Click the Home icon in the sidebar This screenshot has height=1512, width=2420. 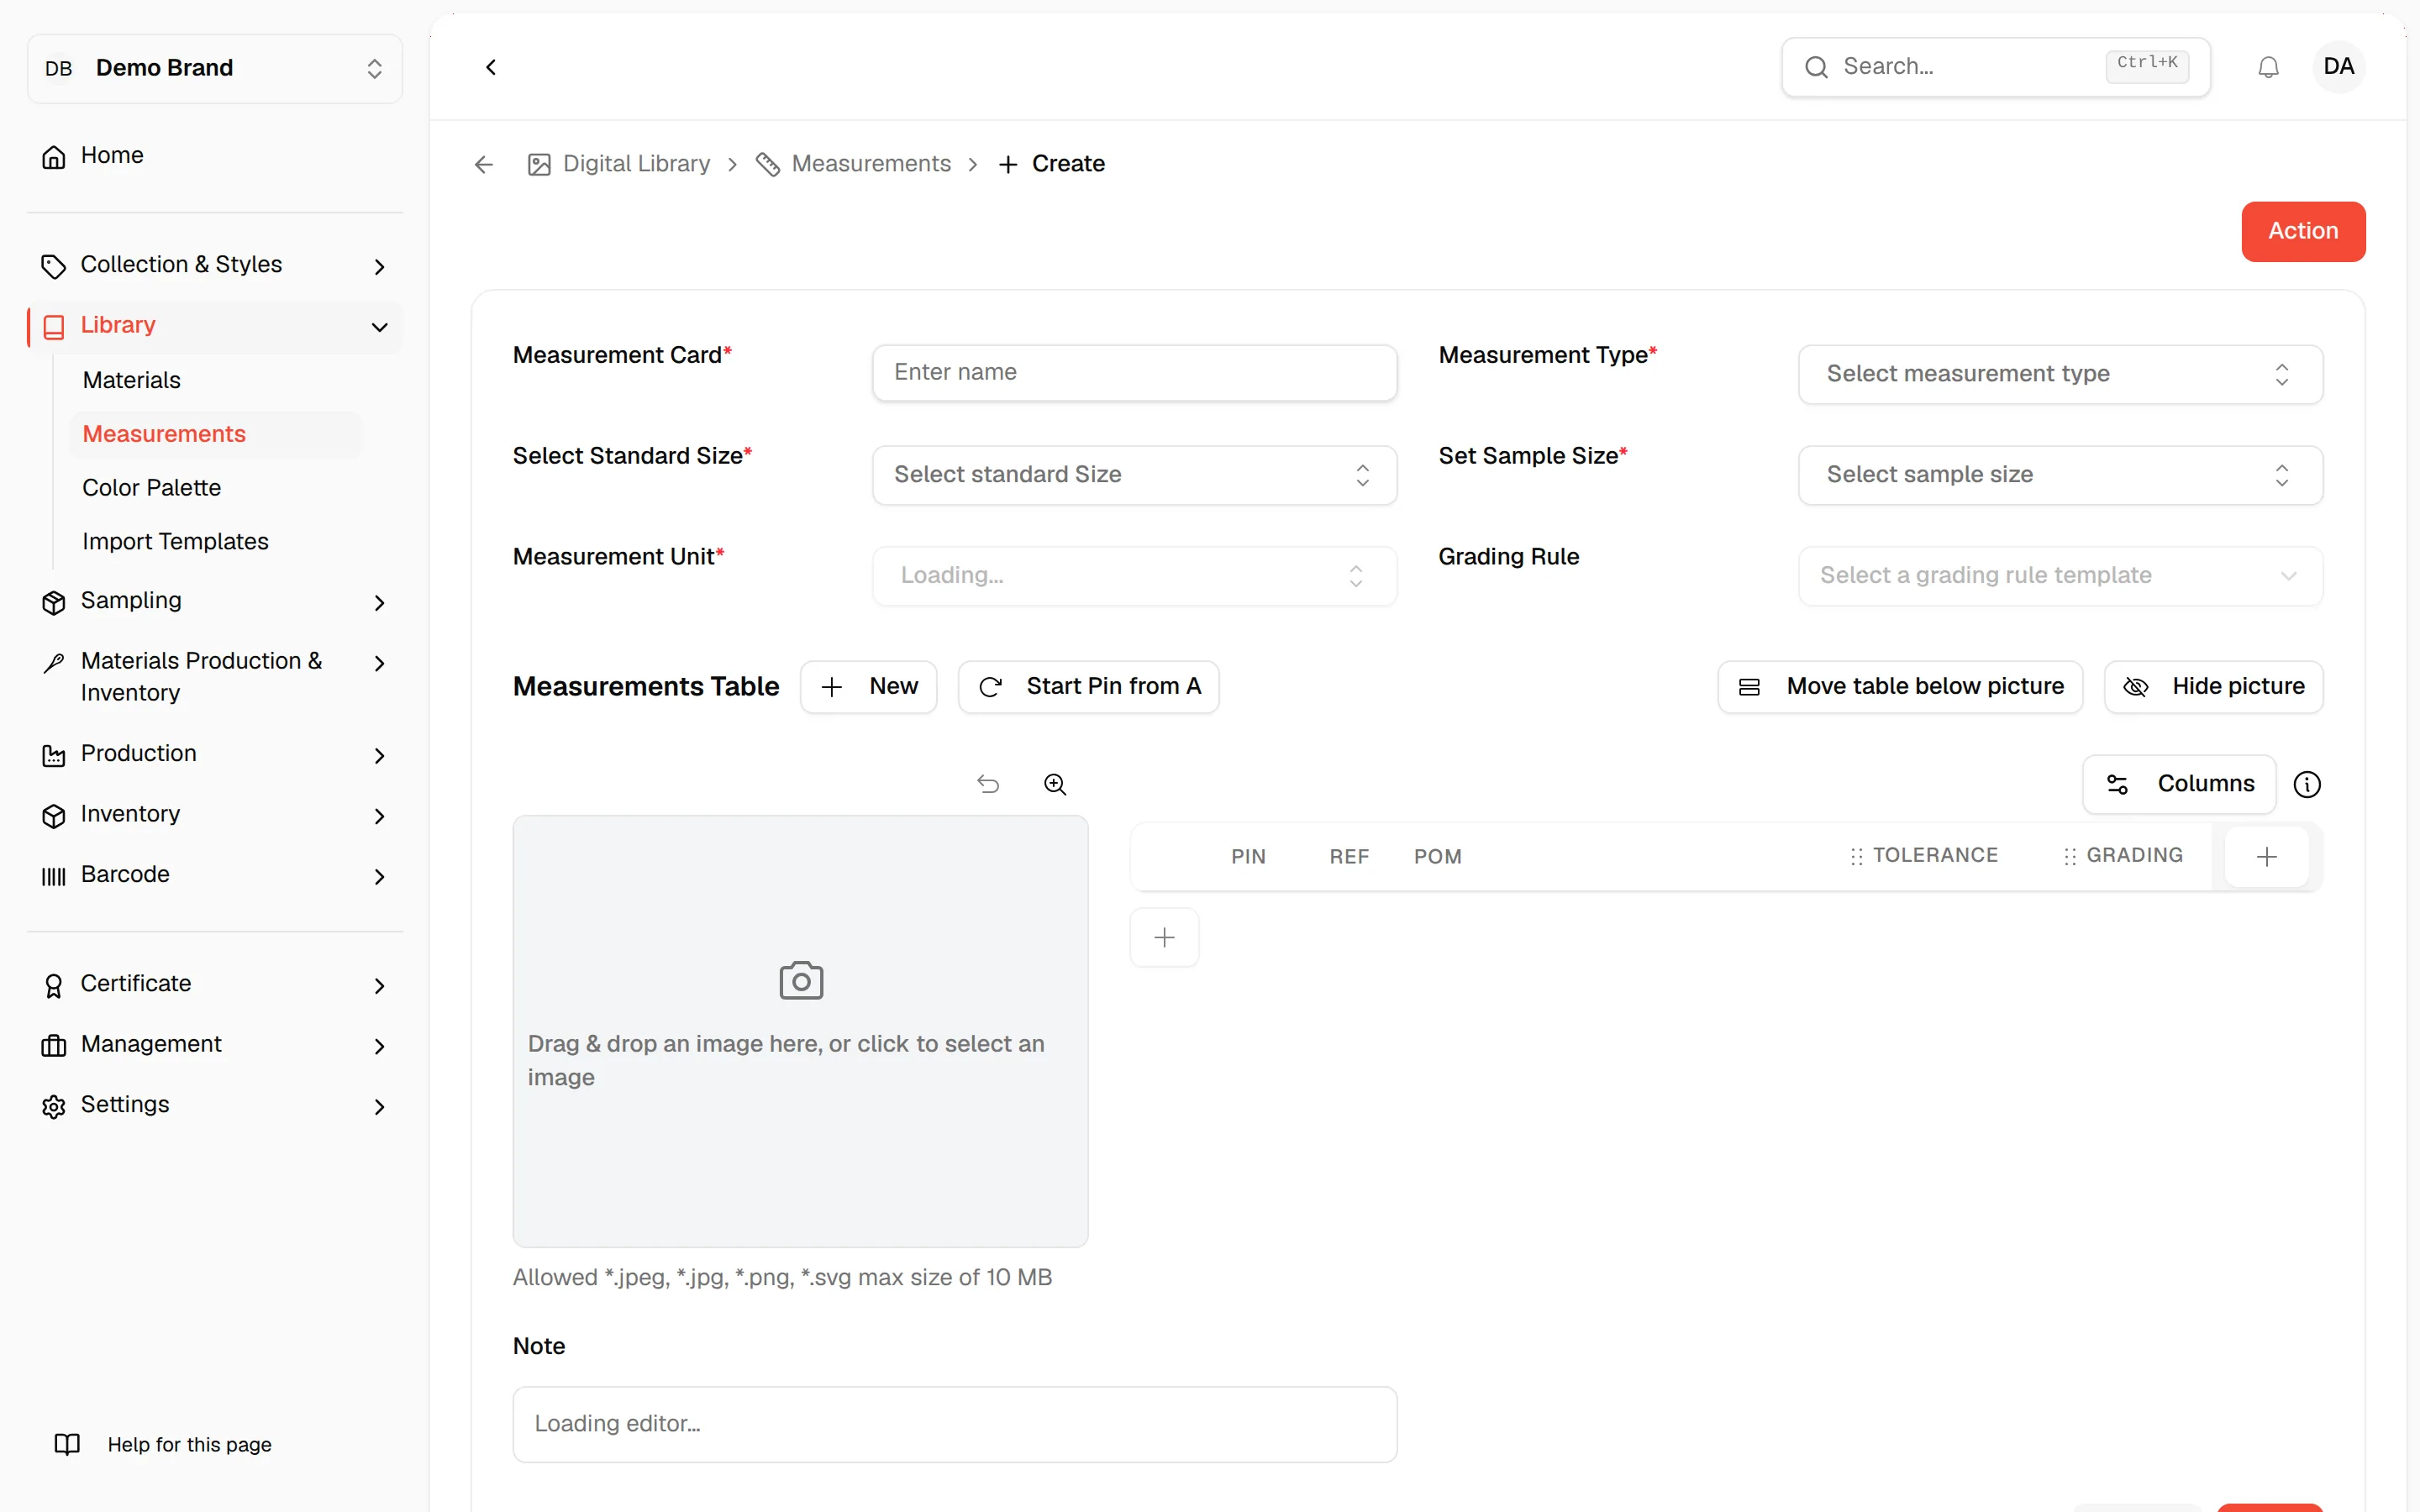pos(54,156)
